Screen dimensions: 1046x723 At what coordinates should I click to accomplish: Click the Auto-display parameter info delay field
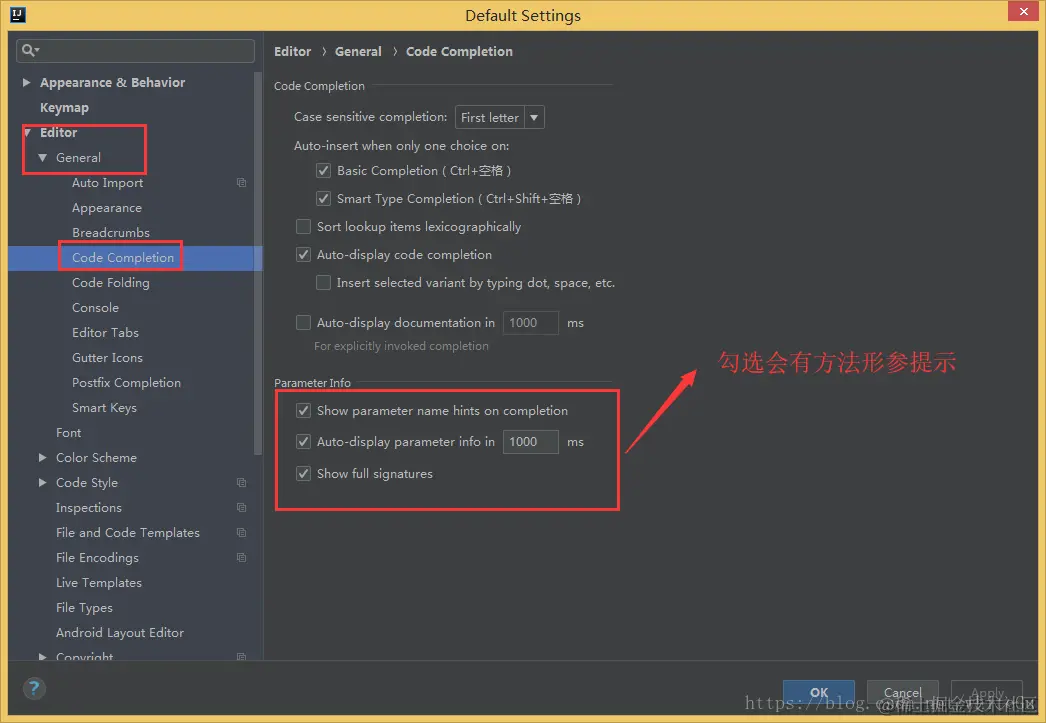(x=530, y=442)
